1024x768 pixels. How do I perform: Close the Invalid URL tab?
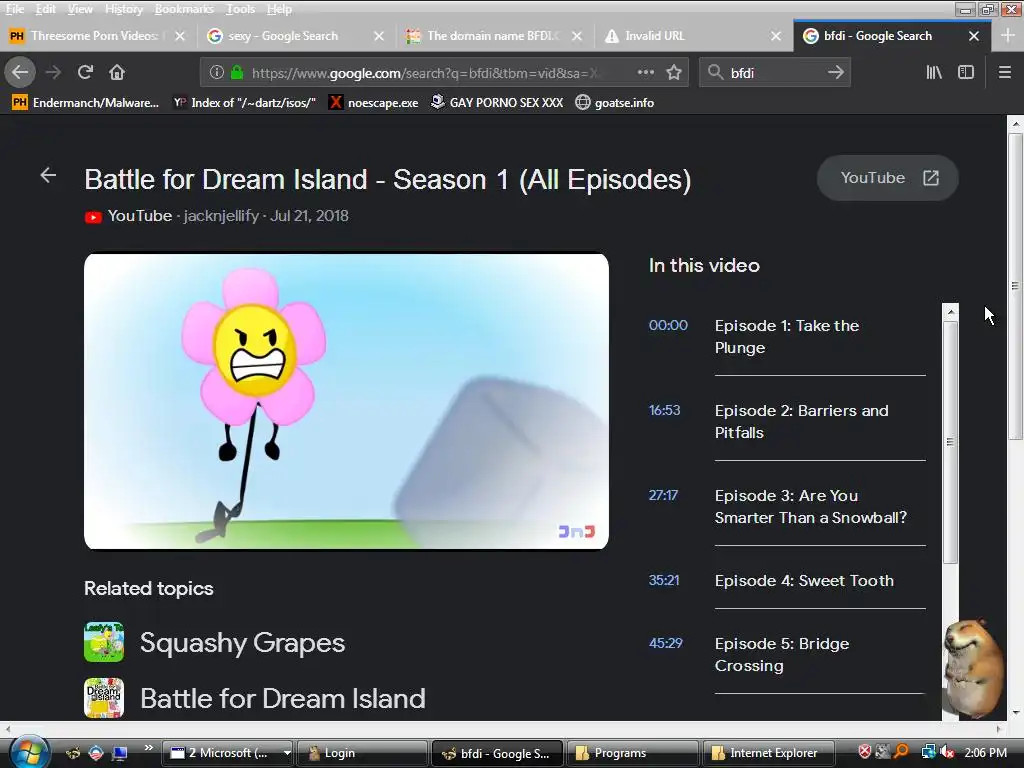776,36
